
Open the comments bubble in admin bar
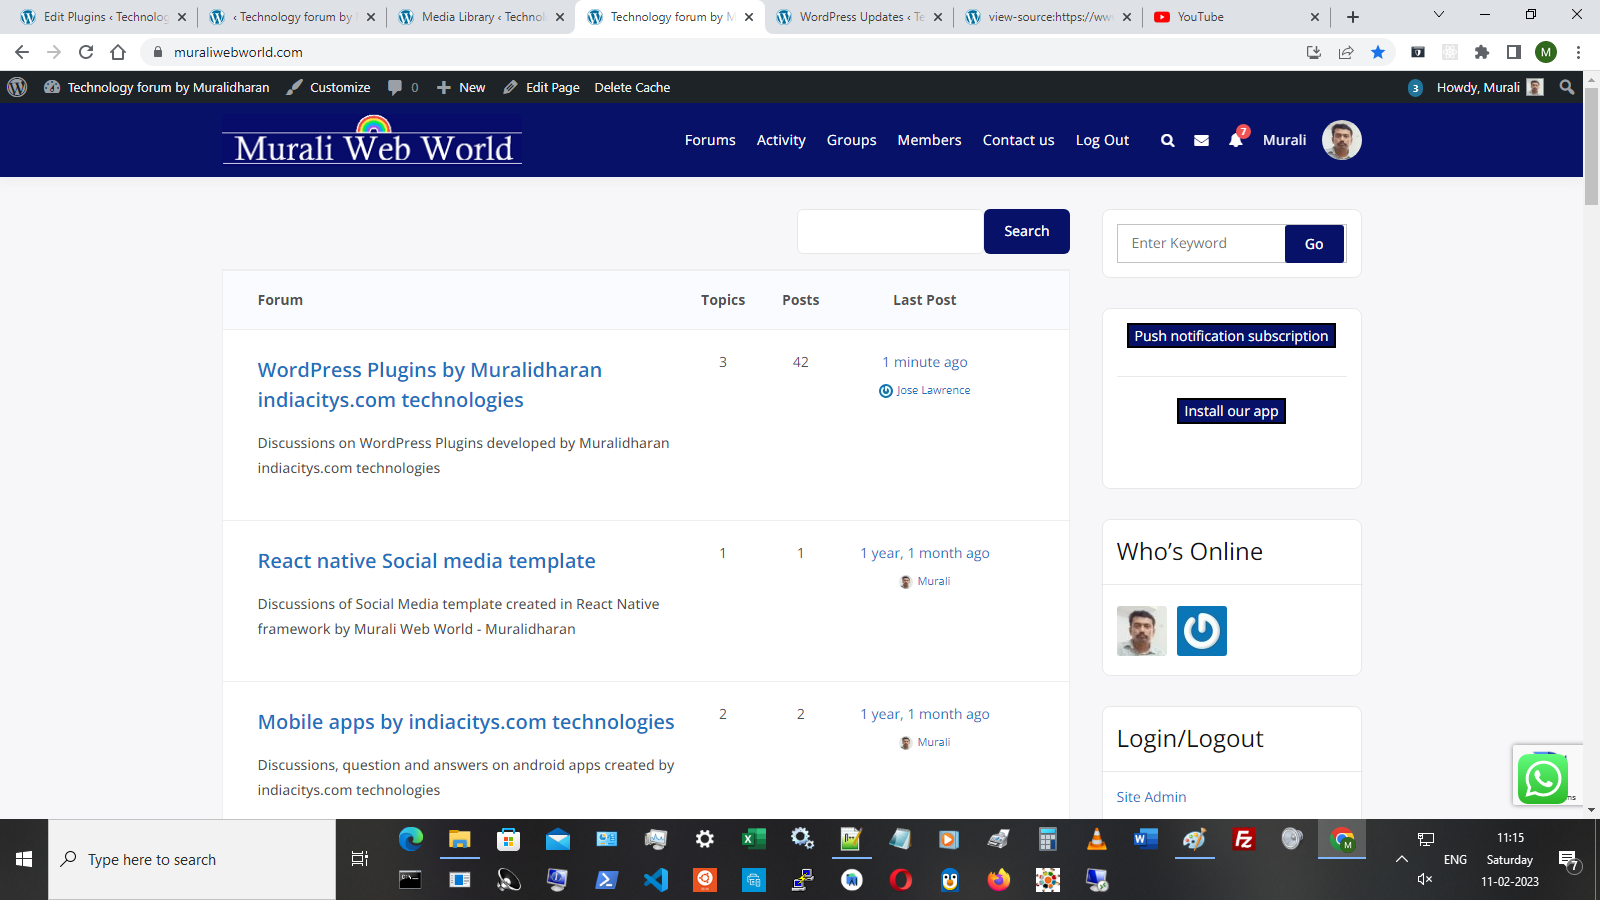(x=403, y=87)
